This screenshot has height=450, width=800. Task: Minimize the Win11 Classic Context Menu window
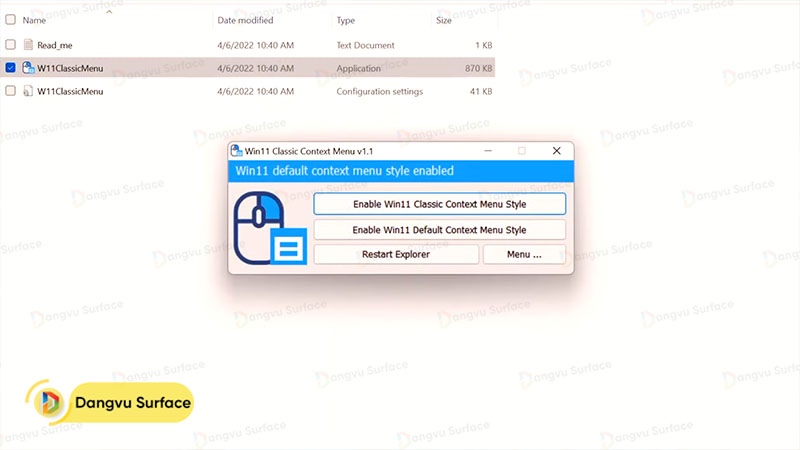(488, 151)
